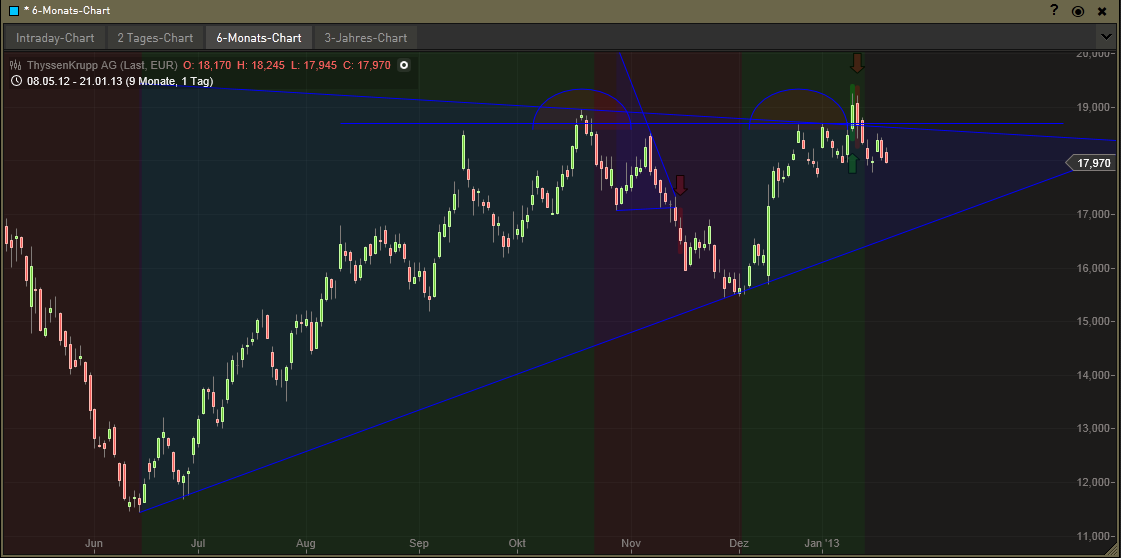Click the close value C: 17,970 in header
This screenshot has height=558, width=1121.
pyautogui.click(x=367, y=65)
